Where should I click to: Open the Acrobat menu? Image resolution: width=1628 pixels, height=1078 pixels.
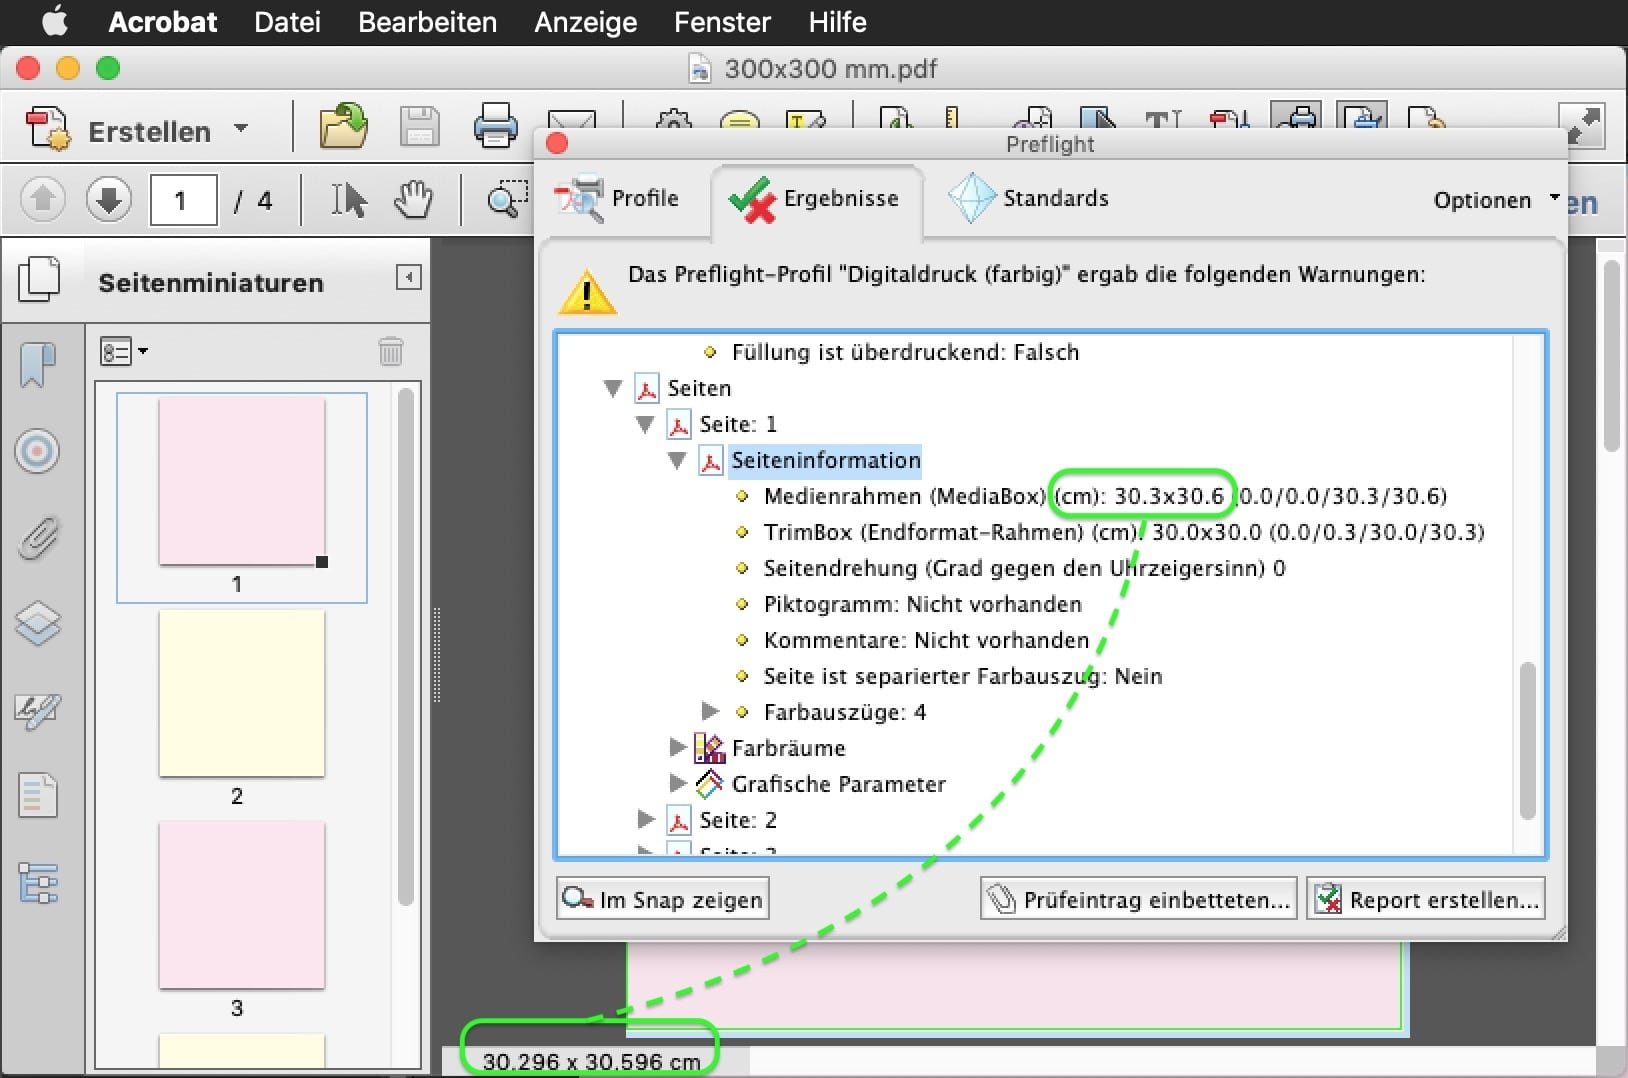tap(162, 22)
